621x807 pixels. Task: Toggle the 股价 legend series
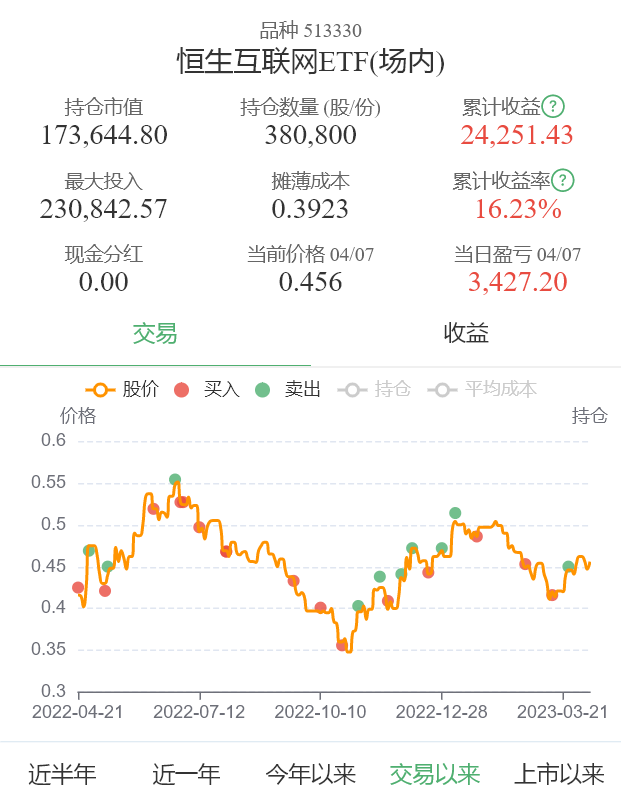(x=122, y=389)
